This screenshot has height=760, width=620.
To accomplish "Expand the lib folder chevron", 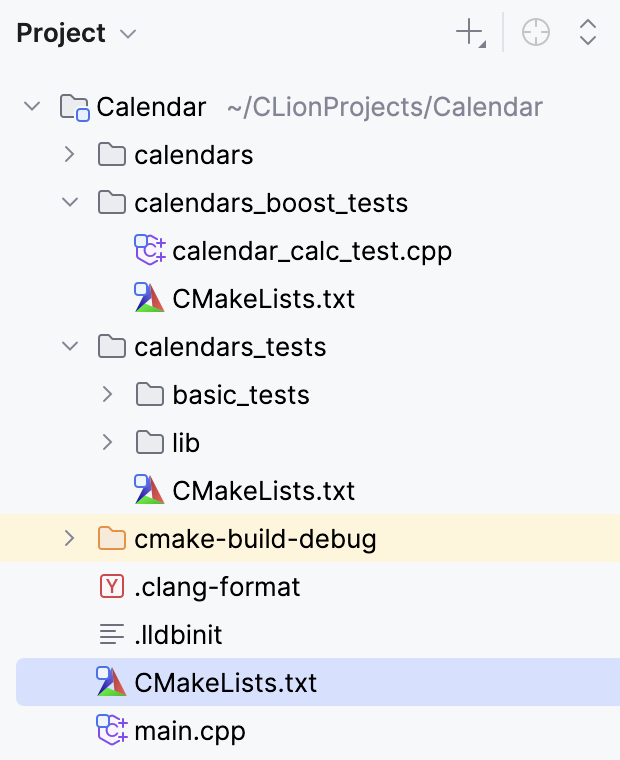I will pyautogui.click(x=107, y=443).
